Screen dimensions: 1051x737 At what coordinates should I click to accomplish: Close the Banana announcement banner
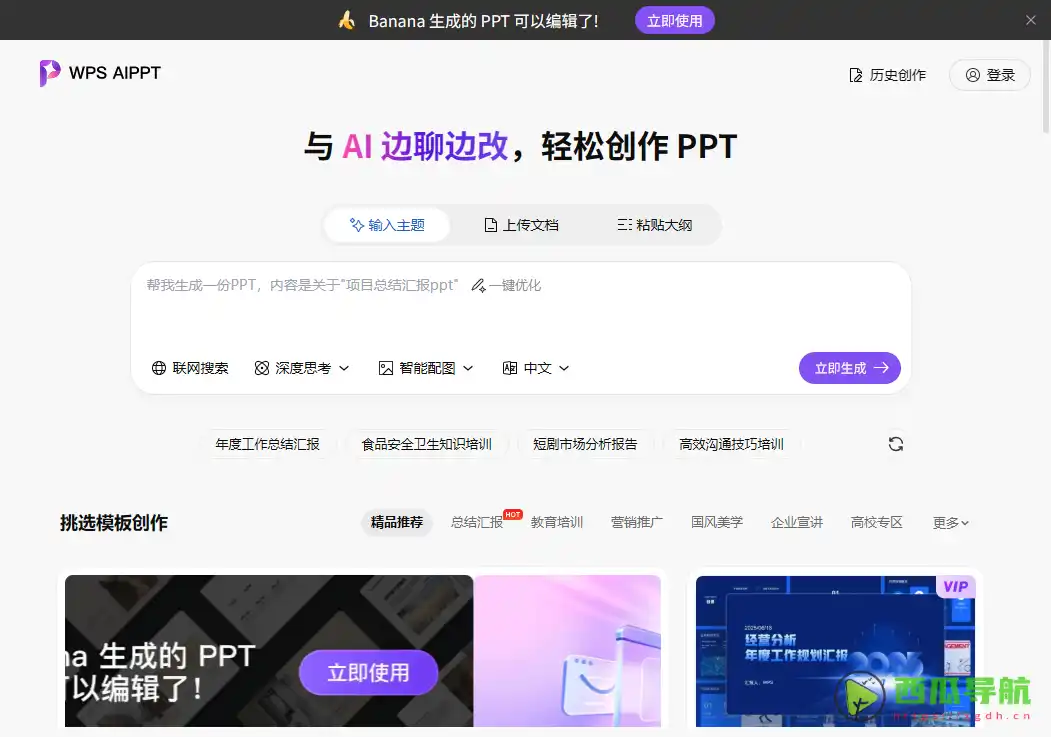1030,20
